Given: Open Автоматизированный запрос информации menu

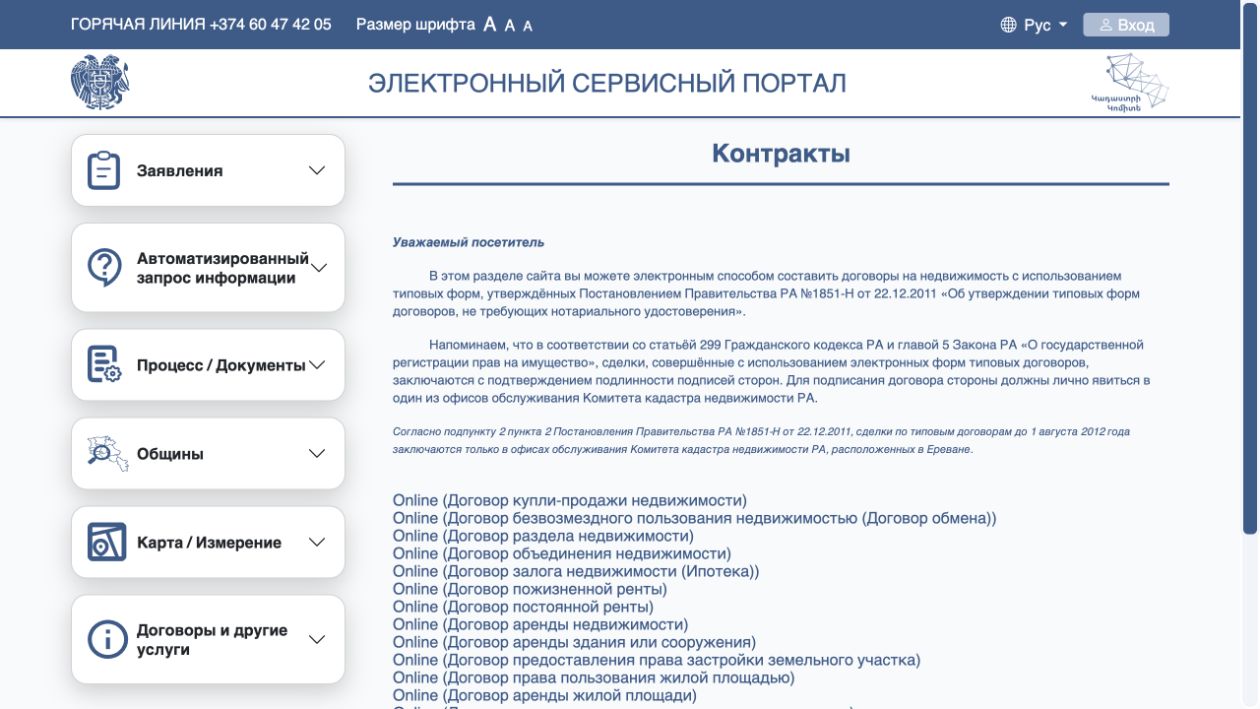Looking at the screenshot, I should [208, 268].
